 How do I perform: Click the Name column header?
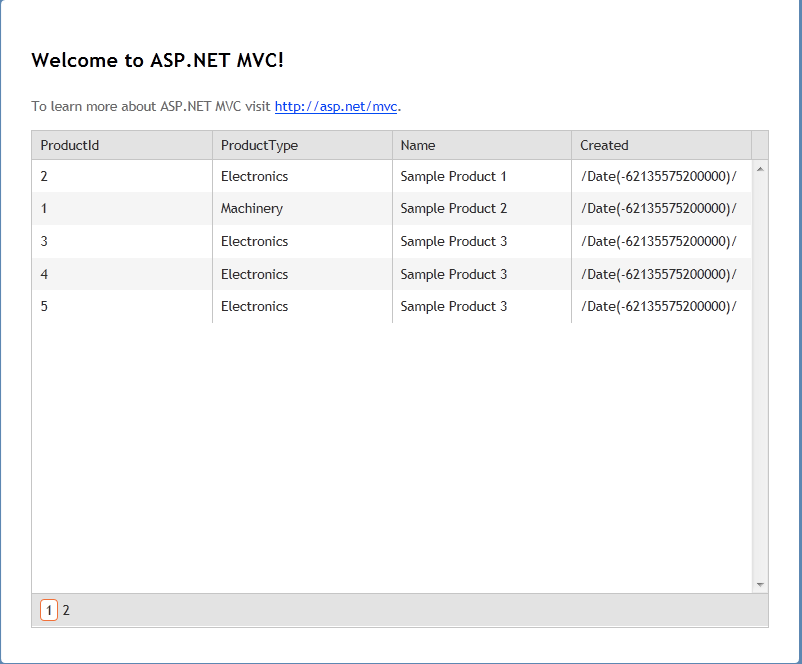click(418, 145)
